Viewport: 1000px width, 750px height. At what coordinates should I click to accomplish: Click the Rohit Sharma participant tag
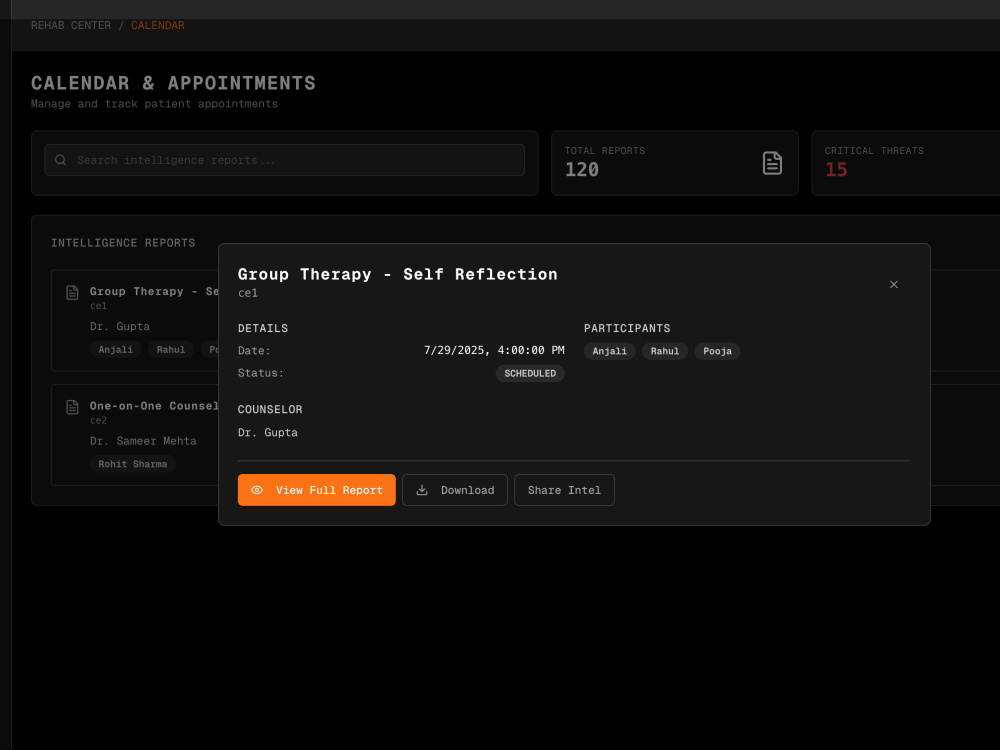[x=133, y=464]
